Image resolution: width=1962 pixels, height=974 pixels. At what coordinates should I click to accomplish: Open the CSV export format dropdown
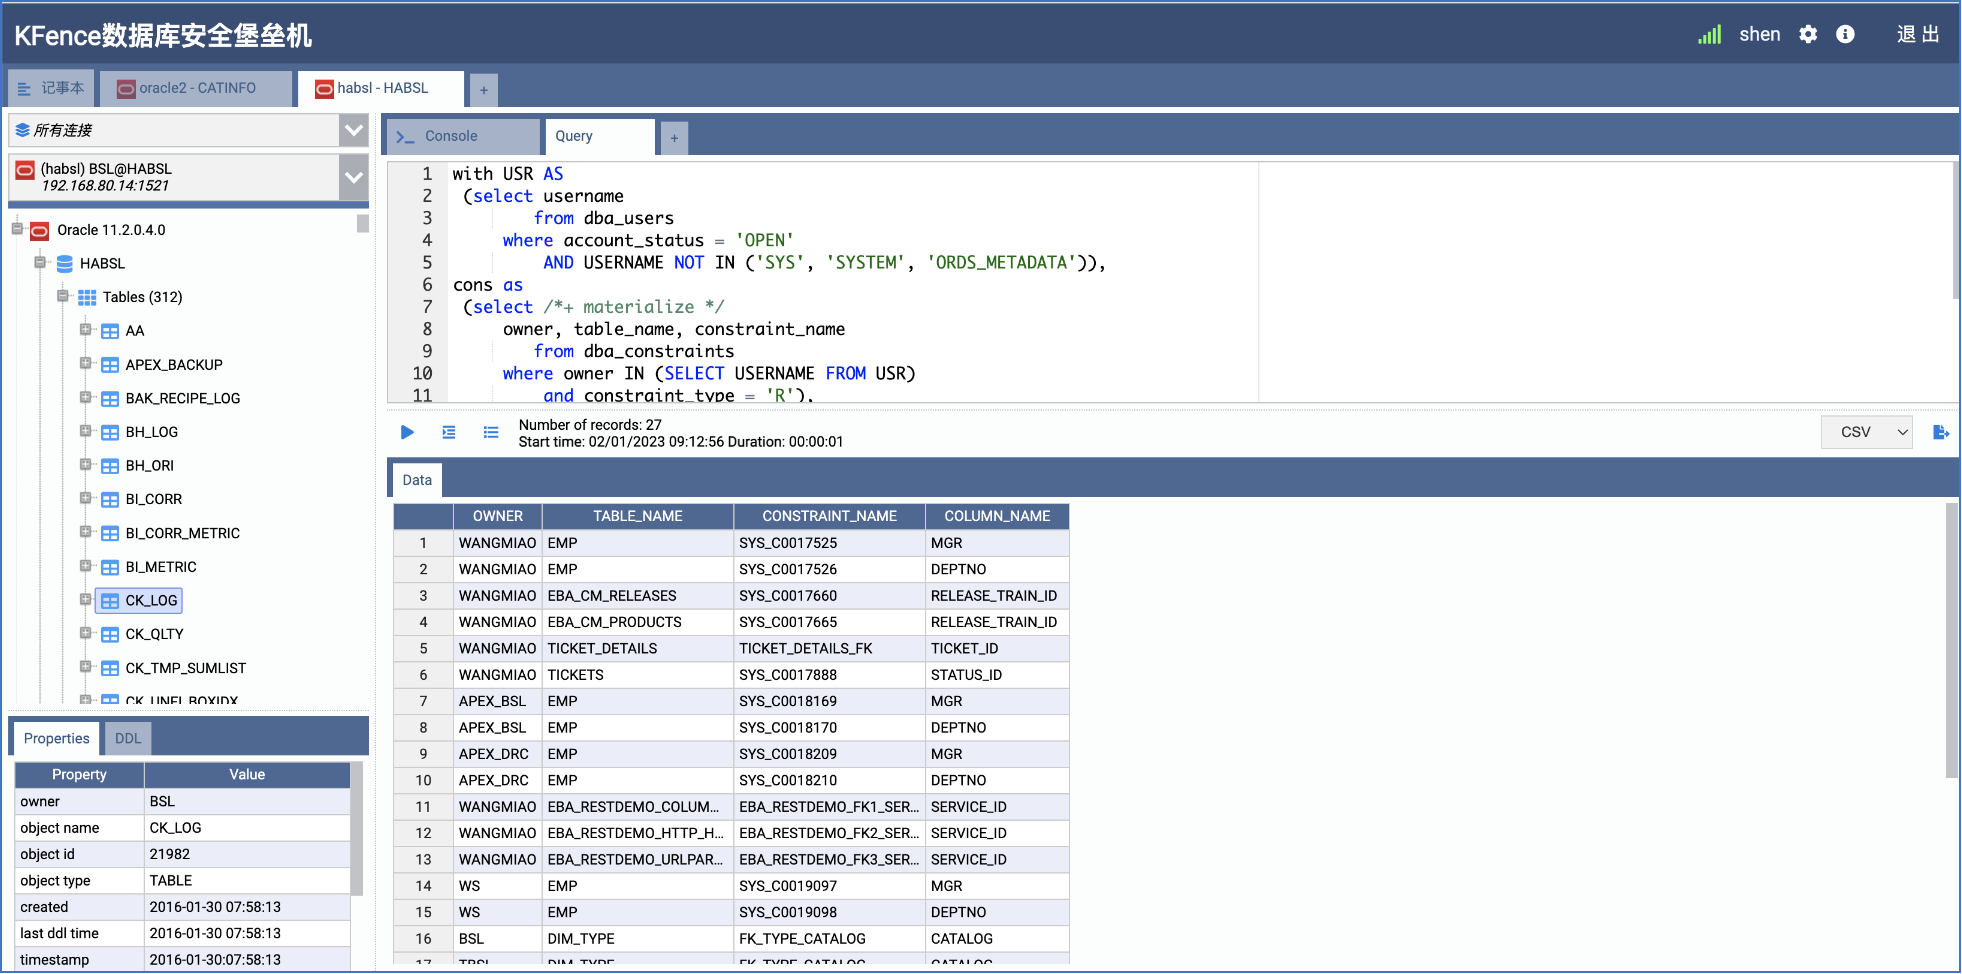tap(1866, 432)
